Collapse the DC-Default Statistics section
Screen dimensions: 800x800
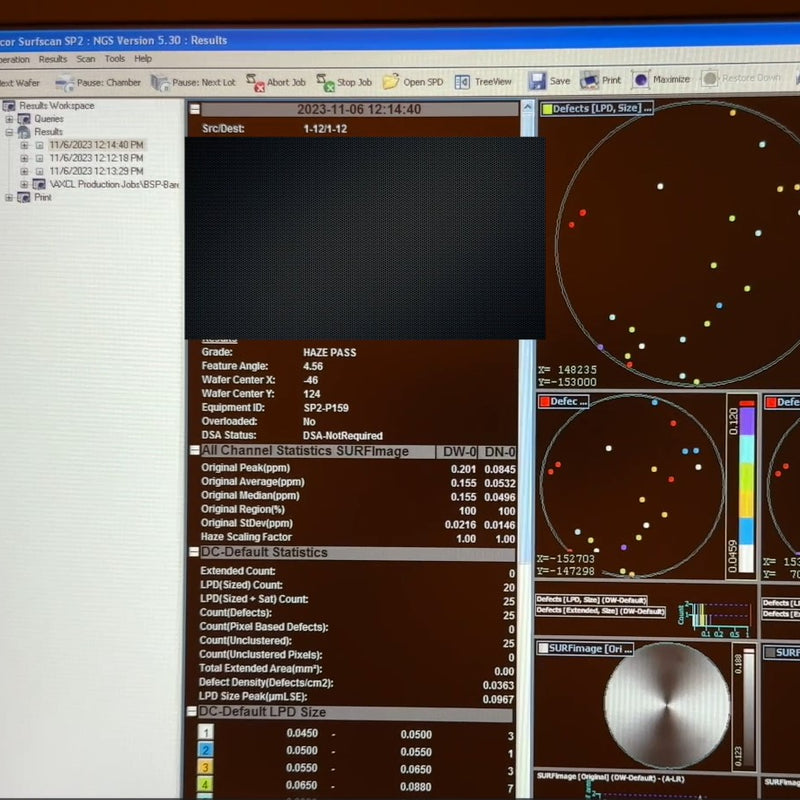pos(194,553)
